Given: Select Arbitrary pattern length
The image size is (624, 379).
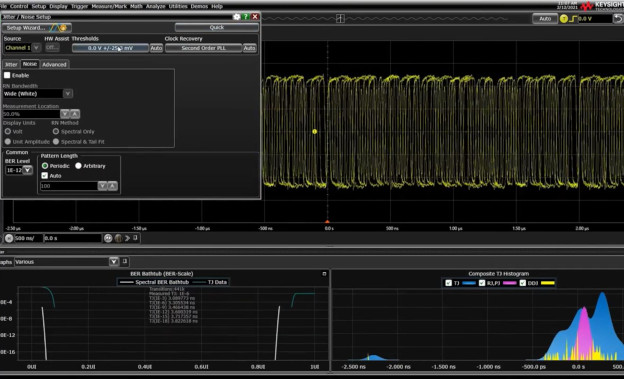Looking at the screenshot, I should pyautogui.click(x=78, y=166).
